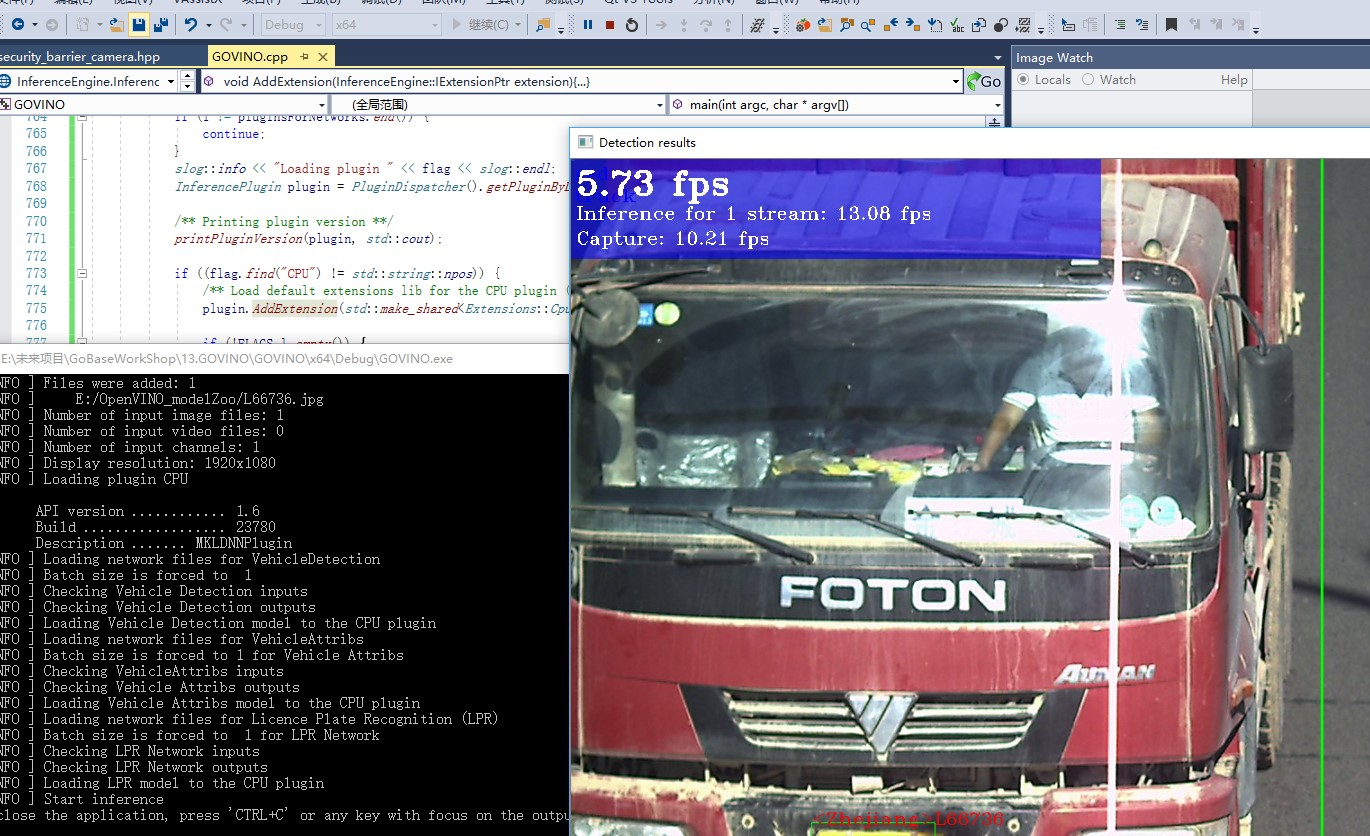Click VAssistX previous-scope arrow icon

click(x=891, y=24)
